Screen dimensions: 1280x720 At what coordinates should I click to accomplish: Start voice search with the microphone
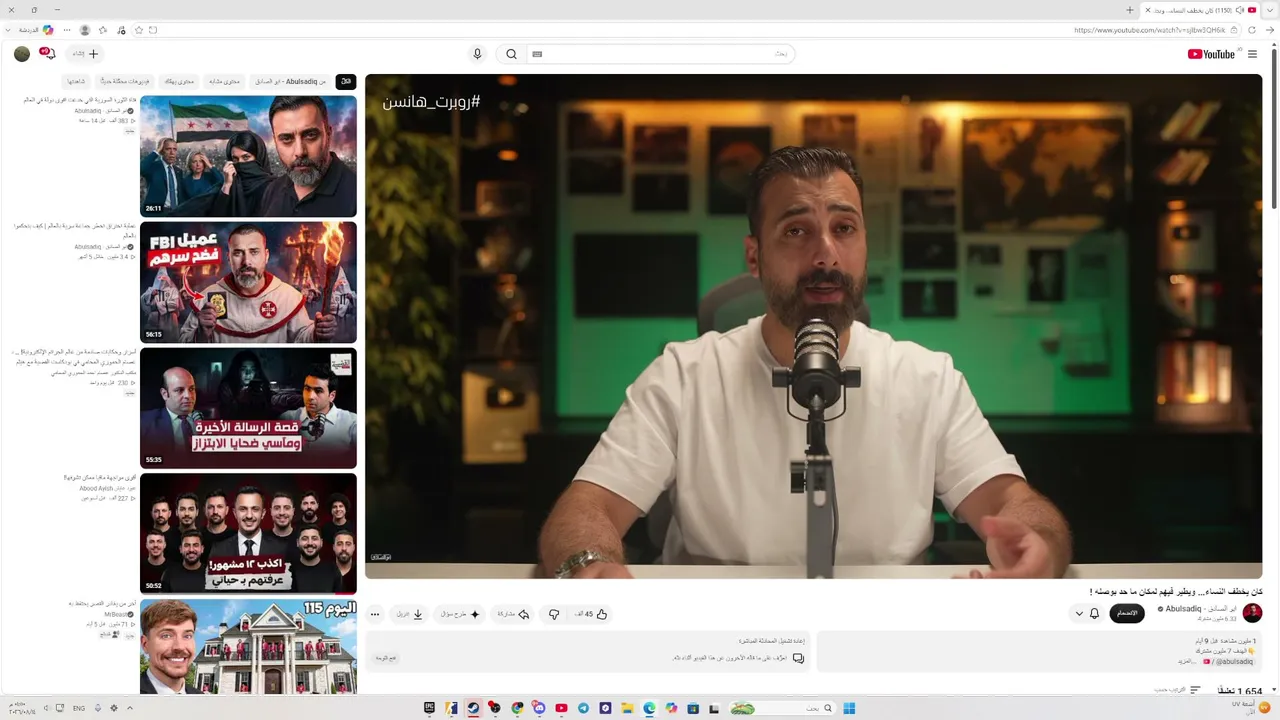477,54
